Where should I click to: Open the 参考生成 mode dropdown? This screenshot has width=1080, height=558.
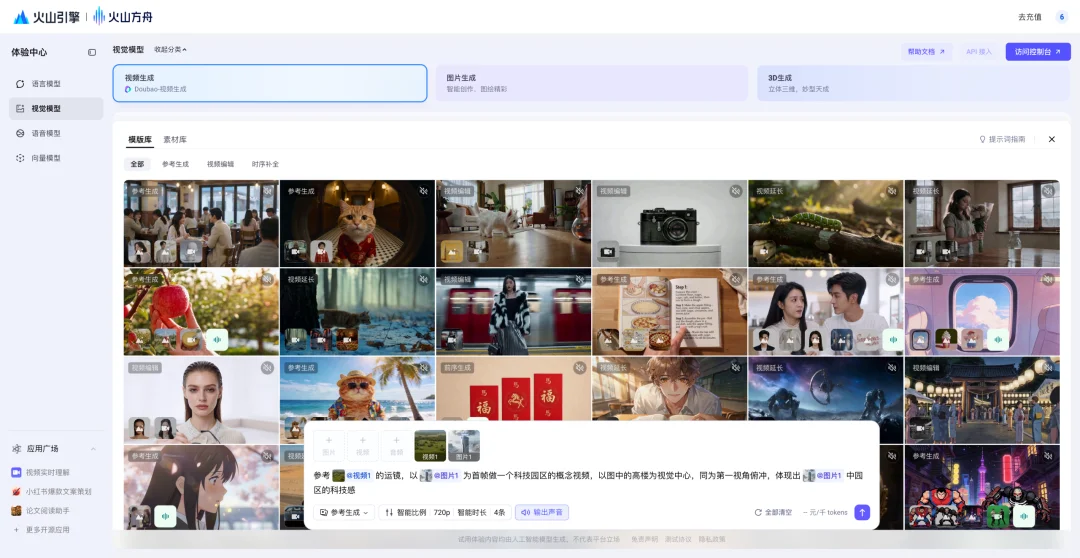pyautogui.click(x=344, y=513)
